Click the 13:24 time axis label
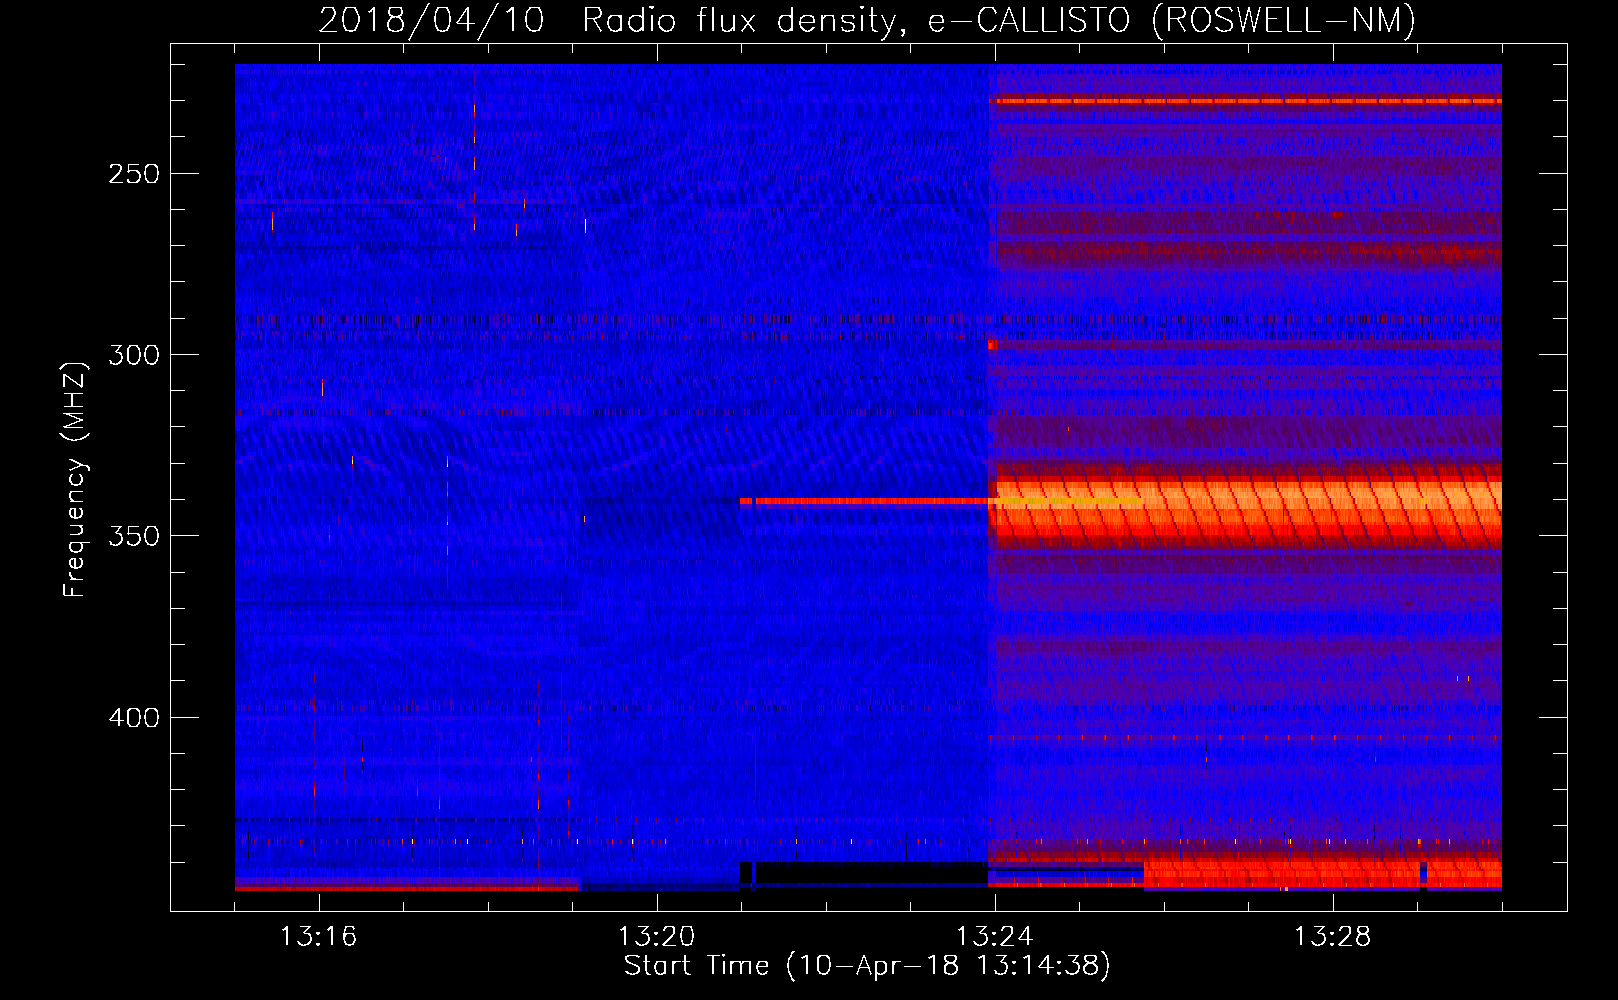Screen dimensions: 1618x1000 coord(994,937)
